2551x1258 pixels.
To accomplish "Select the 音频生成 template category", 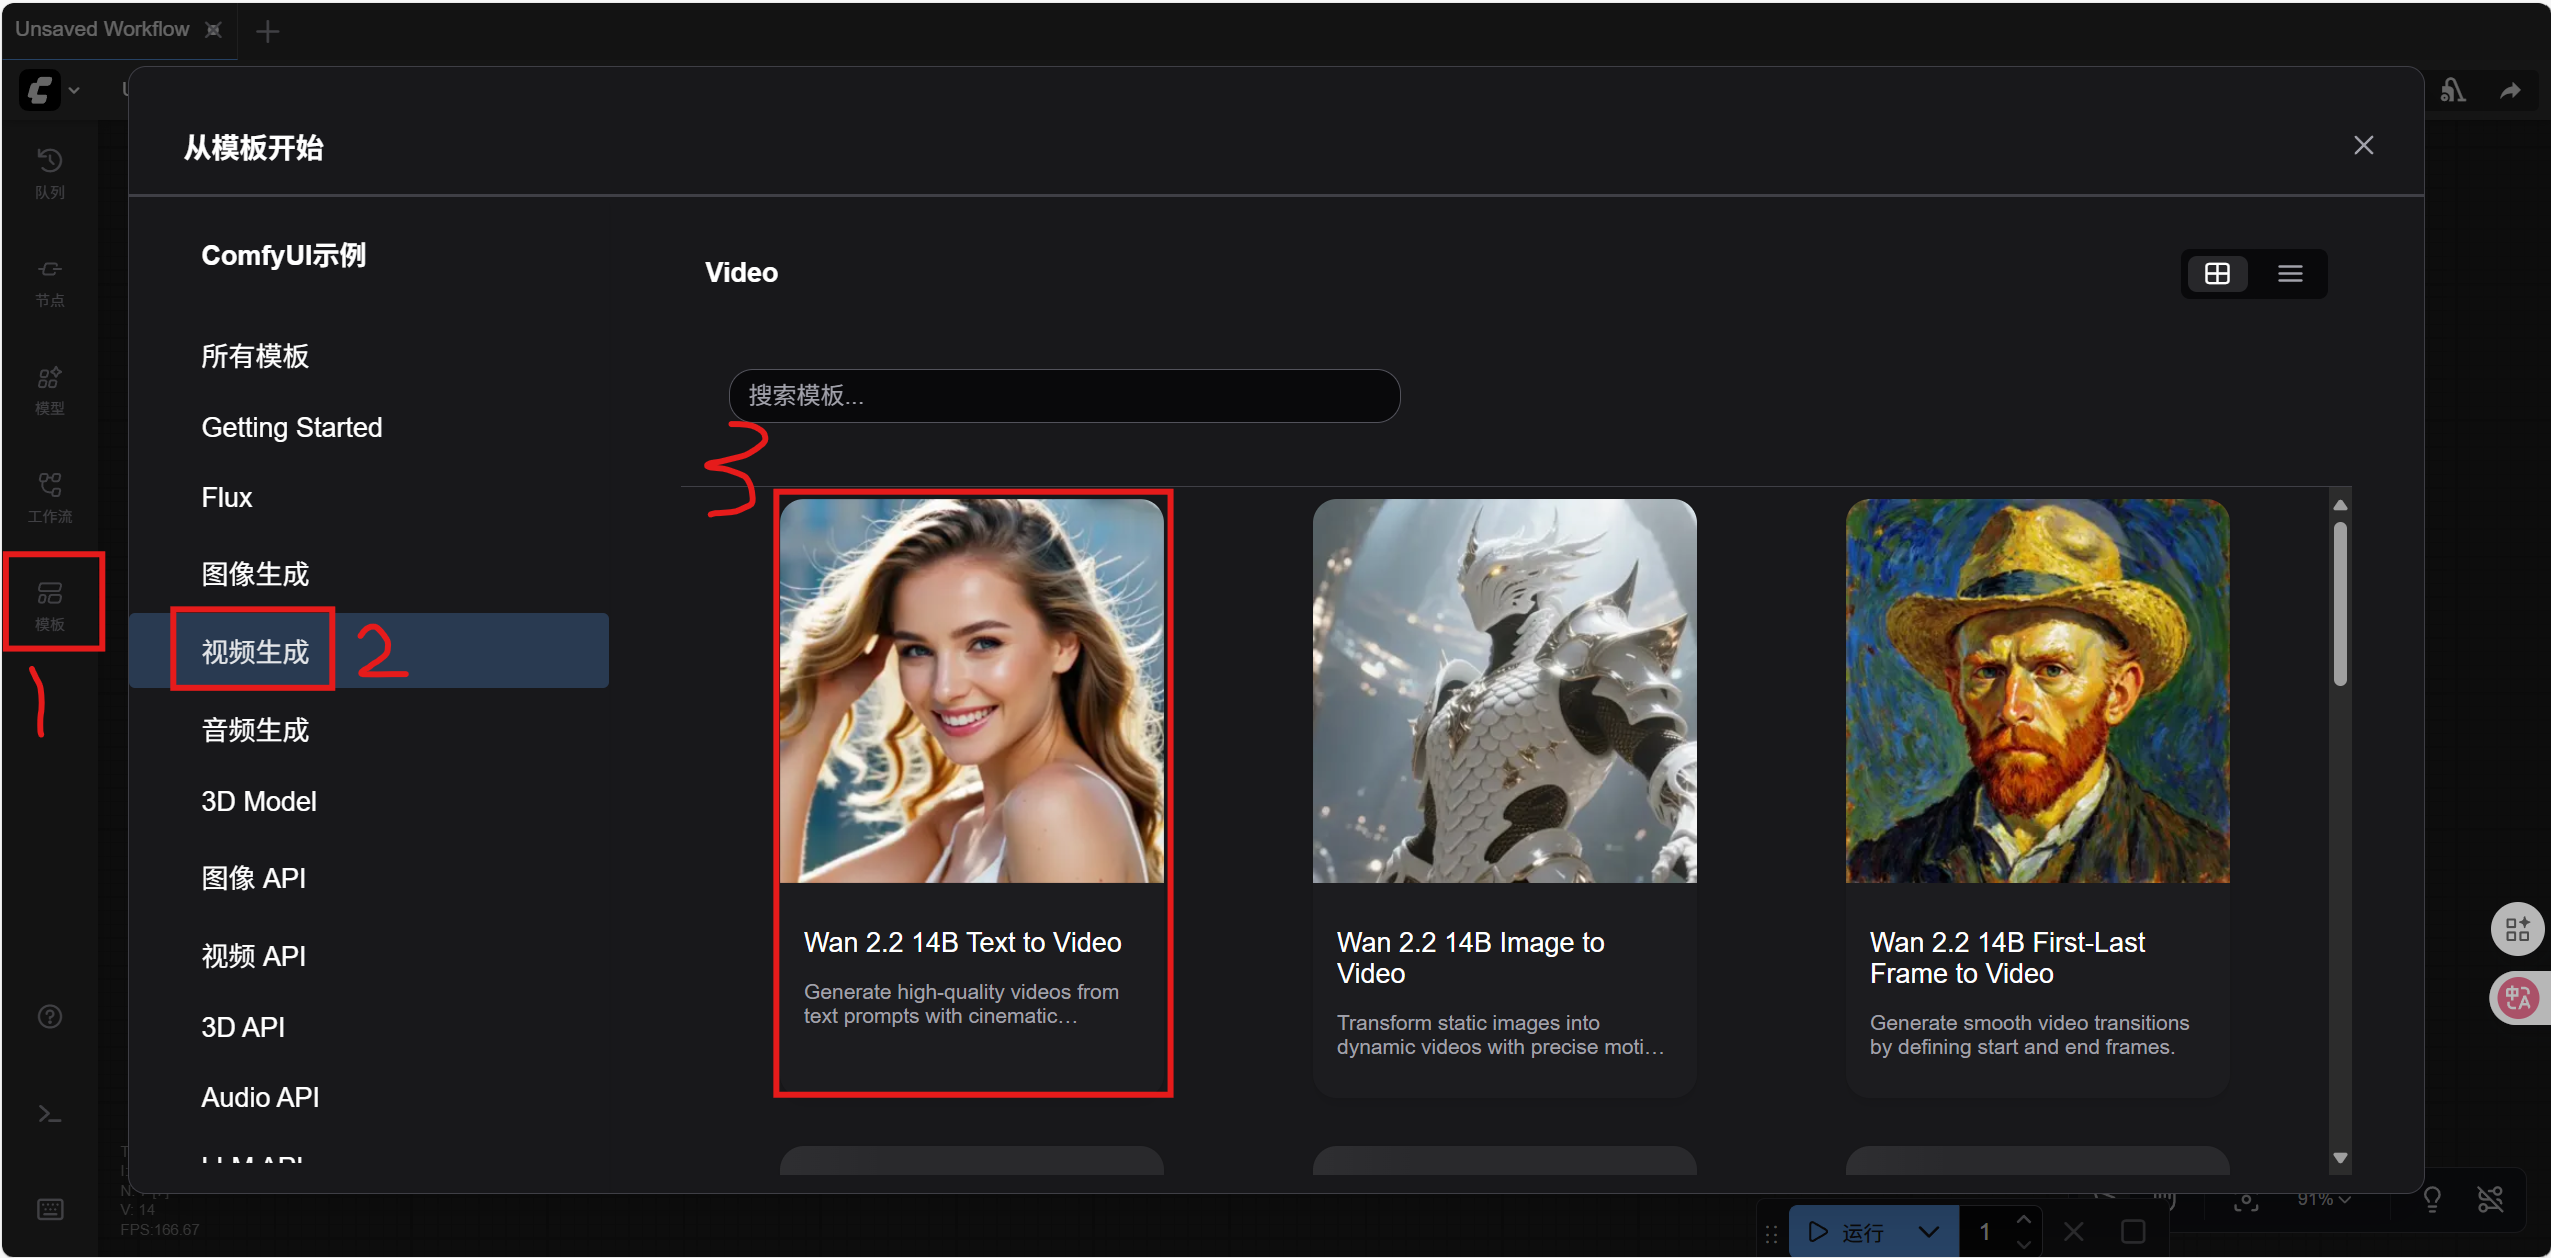I will (x=255, y=730).
